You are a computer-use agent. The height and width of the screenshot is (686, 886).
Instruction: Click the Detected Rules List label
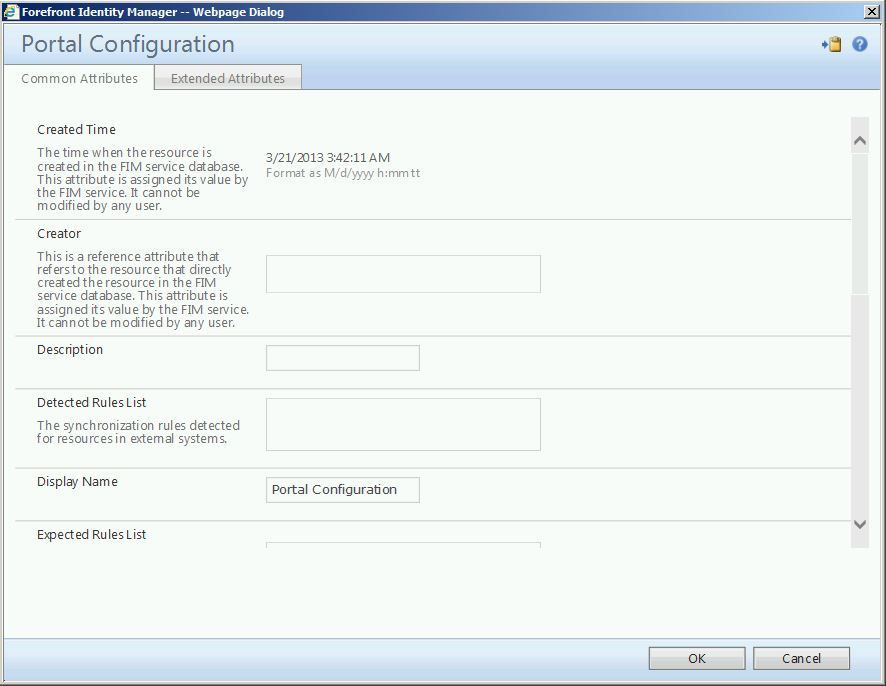(92, 402)
